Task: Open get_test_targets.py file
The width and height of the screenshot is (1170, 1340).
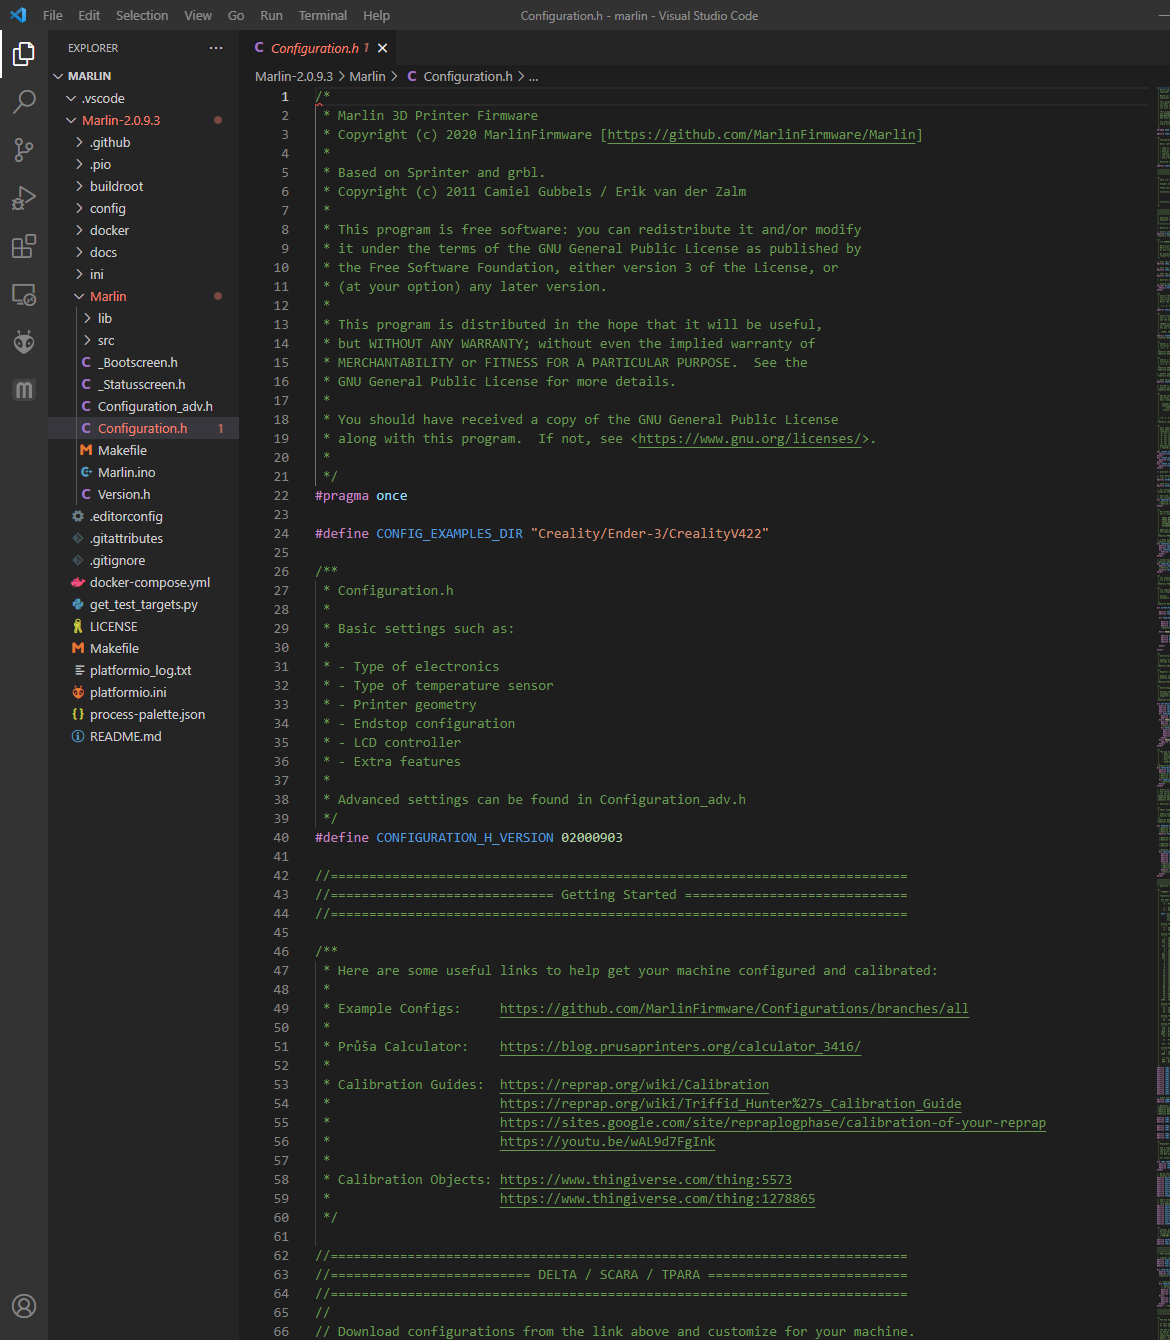Action: 143,604
